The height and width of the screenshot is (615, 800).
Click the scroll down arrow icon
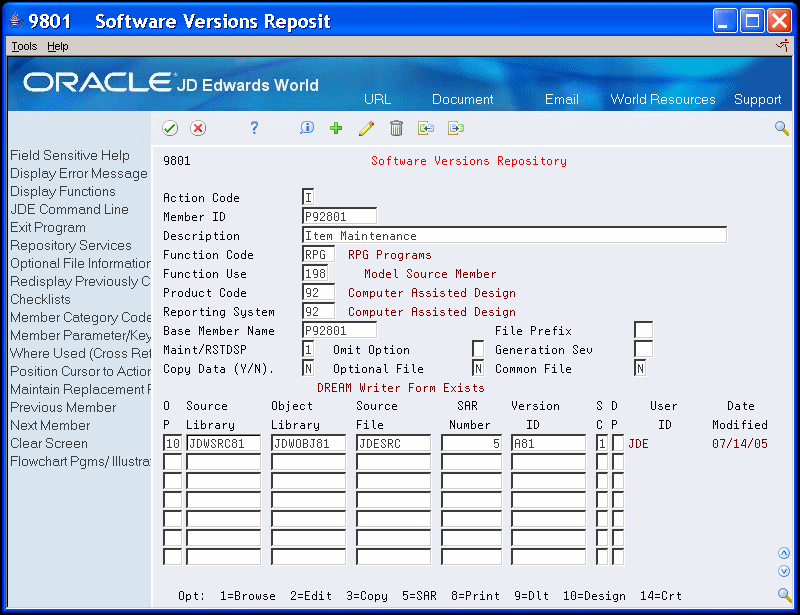point(784,571)
